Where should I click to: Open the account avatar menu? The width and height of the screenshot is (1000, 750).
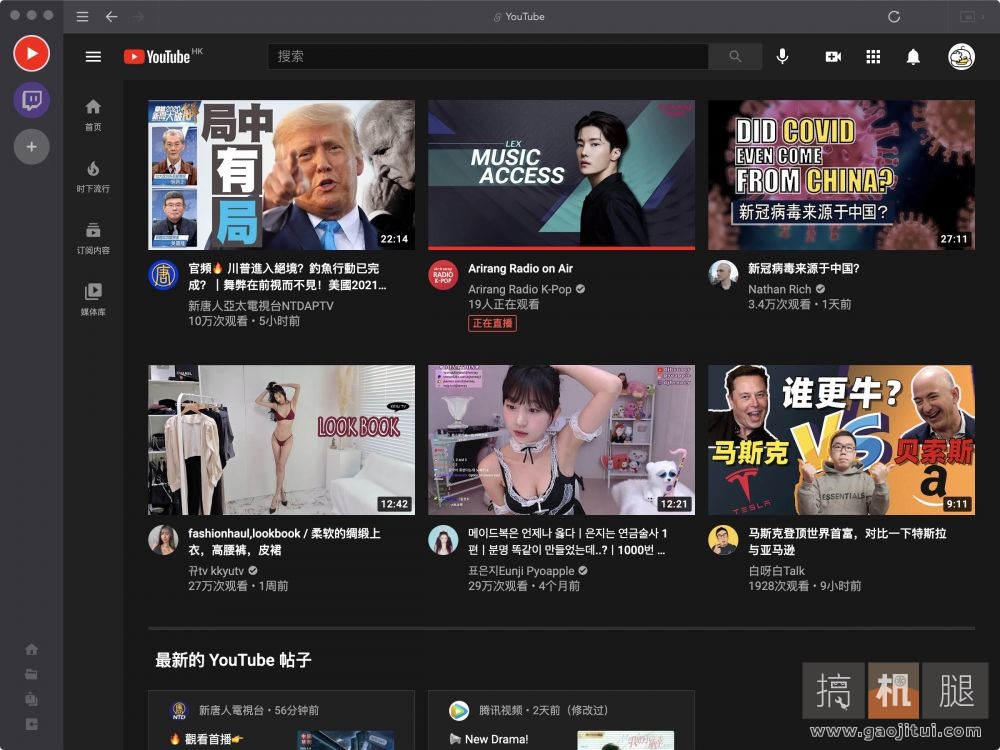click(x=960, y=57)
